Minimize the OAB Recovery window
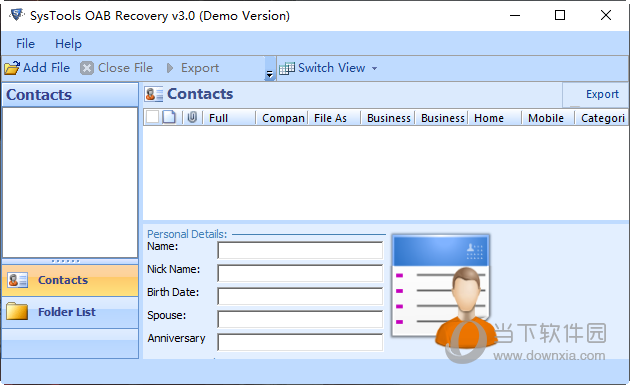The image size is (630, 385). 515,16
